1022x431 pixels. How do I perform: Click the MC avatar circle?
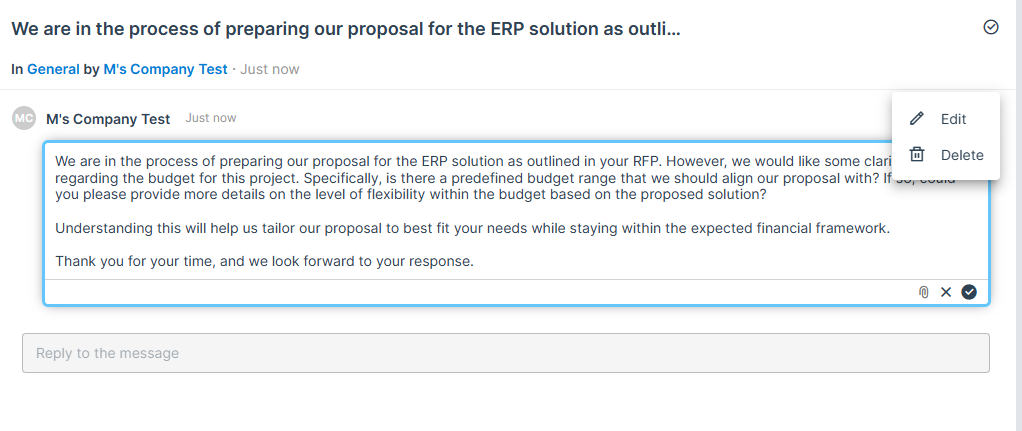tap(24, 118)
